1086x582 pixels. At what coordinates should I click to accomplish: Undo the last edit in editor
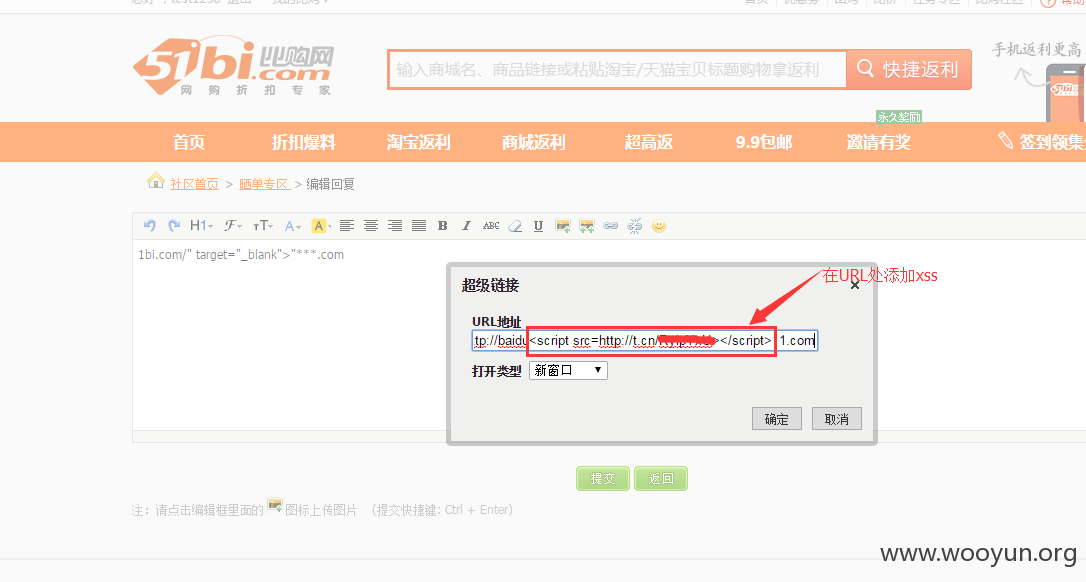149,226
